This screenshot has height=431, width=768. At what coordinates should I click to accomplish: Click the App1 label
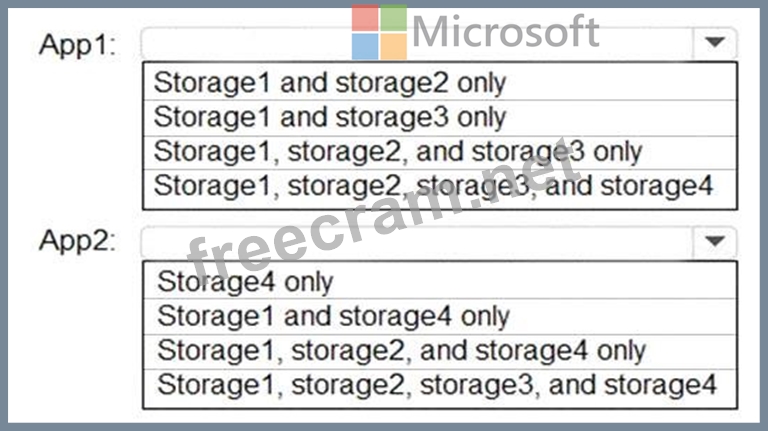point(77,46)
